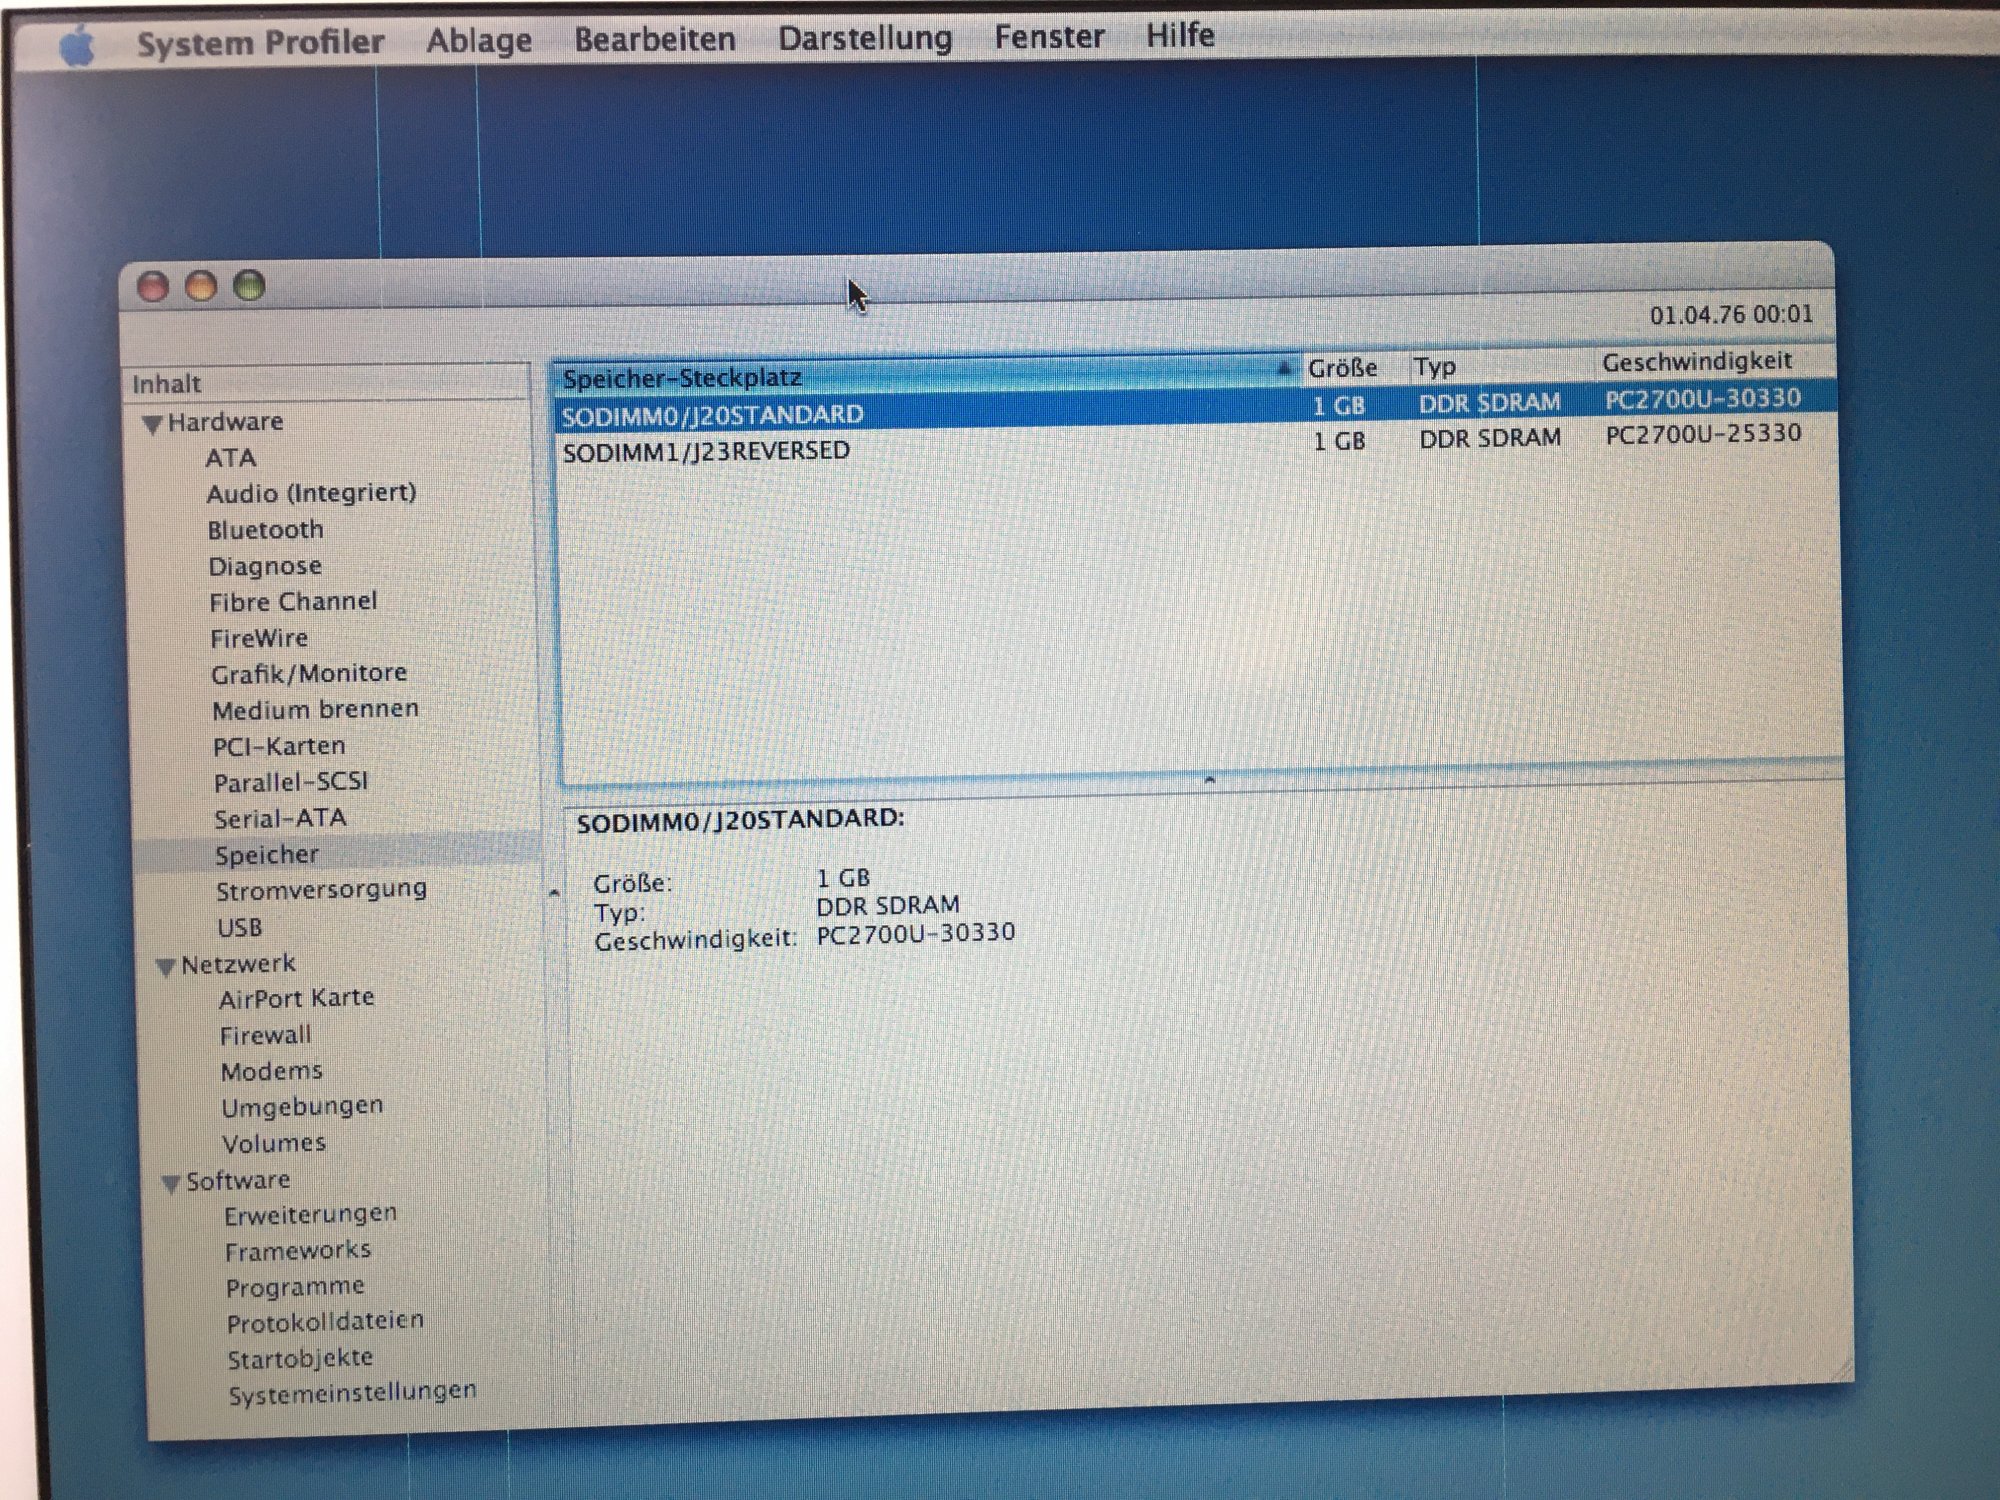
Task: Minimize the window with yellow button
Action: pos(201,287)
